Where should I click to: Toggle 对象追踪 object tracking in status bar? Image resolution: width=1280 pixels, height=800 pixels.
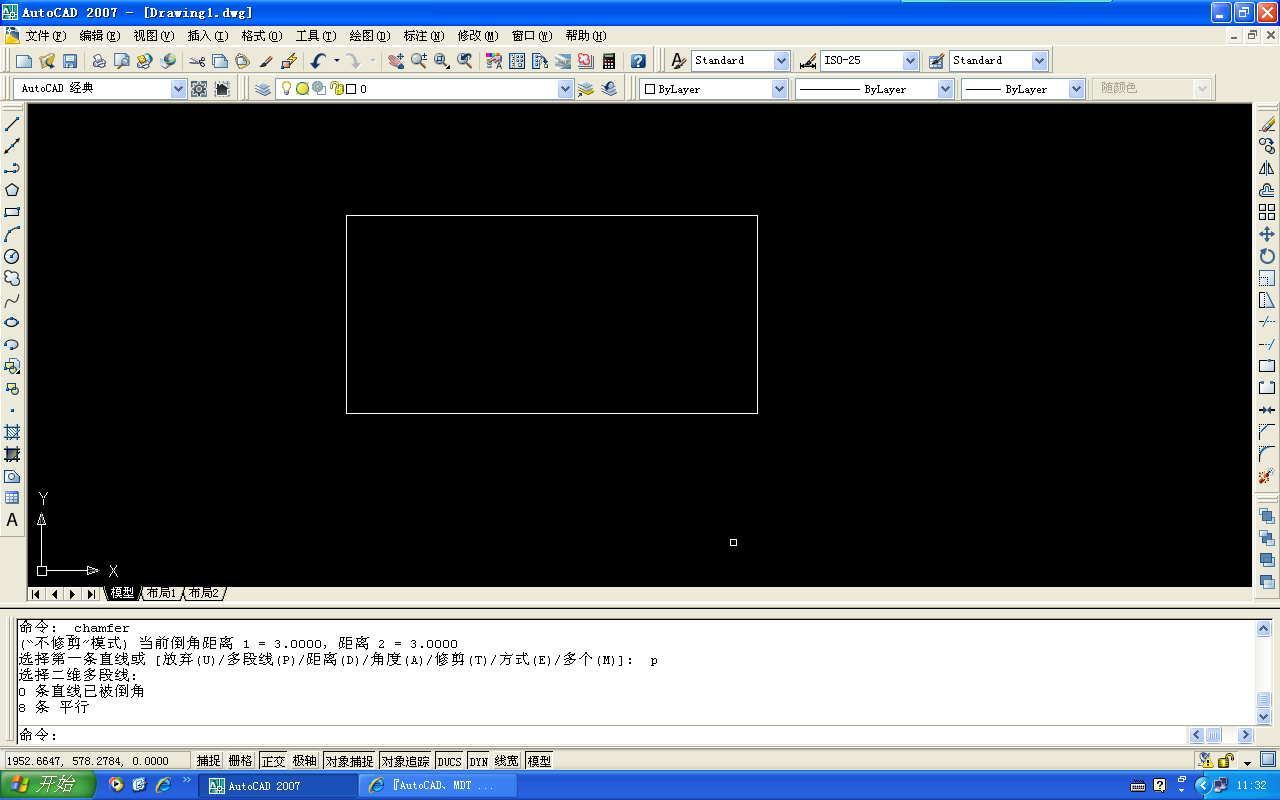[405, 761]
